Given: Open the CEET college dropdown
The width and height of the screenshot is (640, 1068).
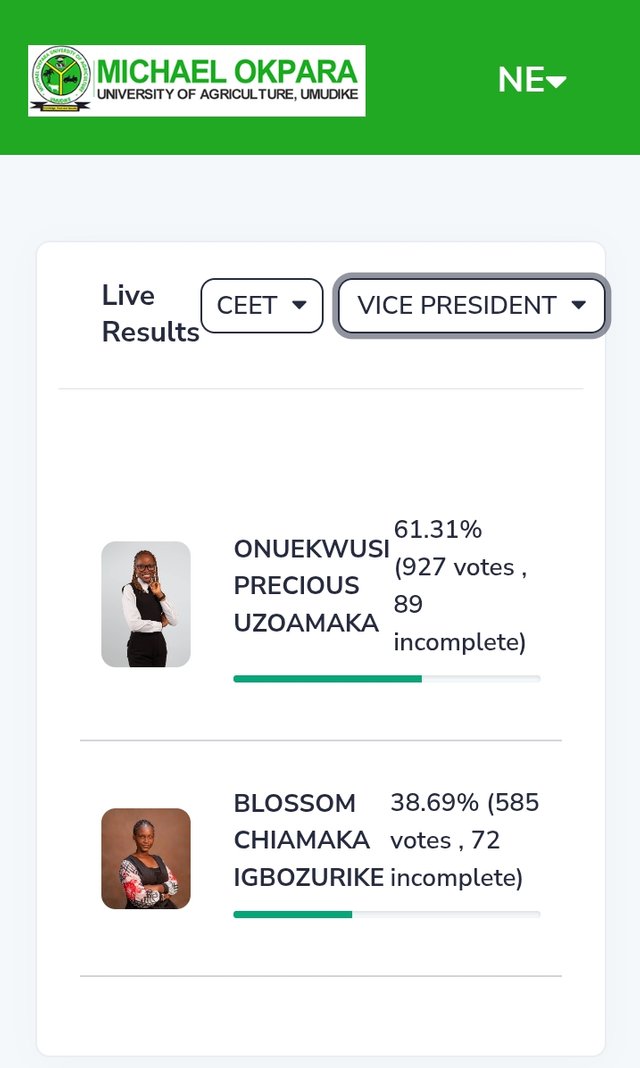Looking at the screenshot, I should coord(262,305).
